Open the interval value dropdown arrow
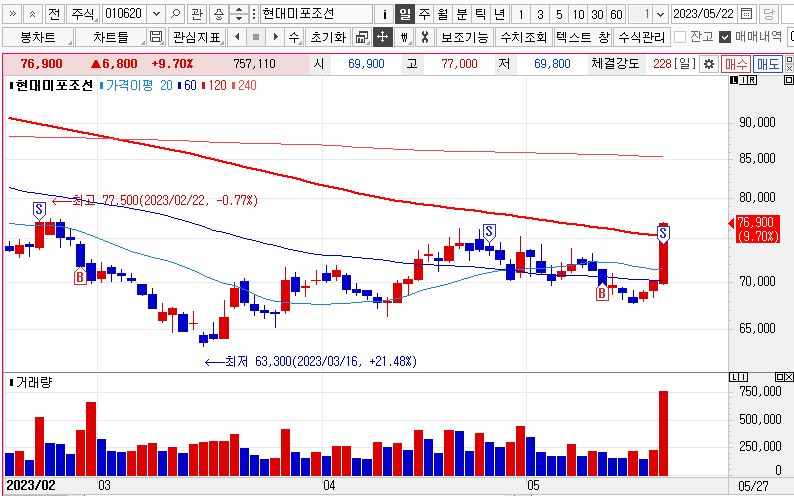 point(660,14)
